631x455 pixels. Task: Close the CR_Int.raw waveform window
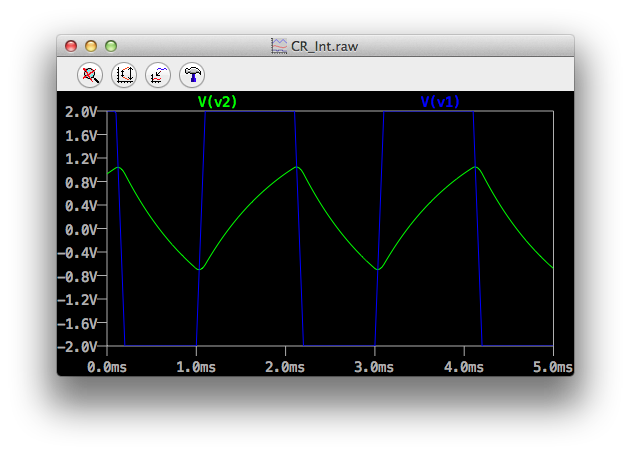pos(71,46)
